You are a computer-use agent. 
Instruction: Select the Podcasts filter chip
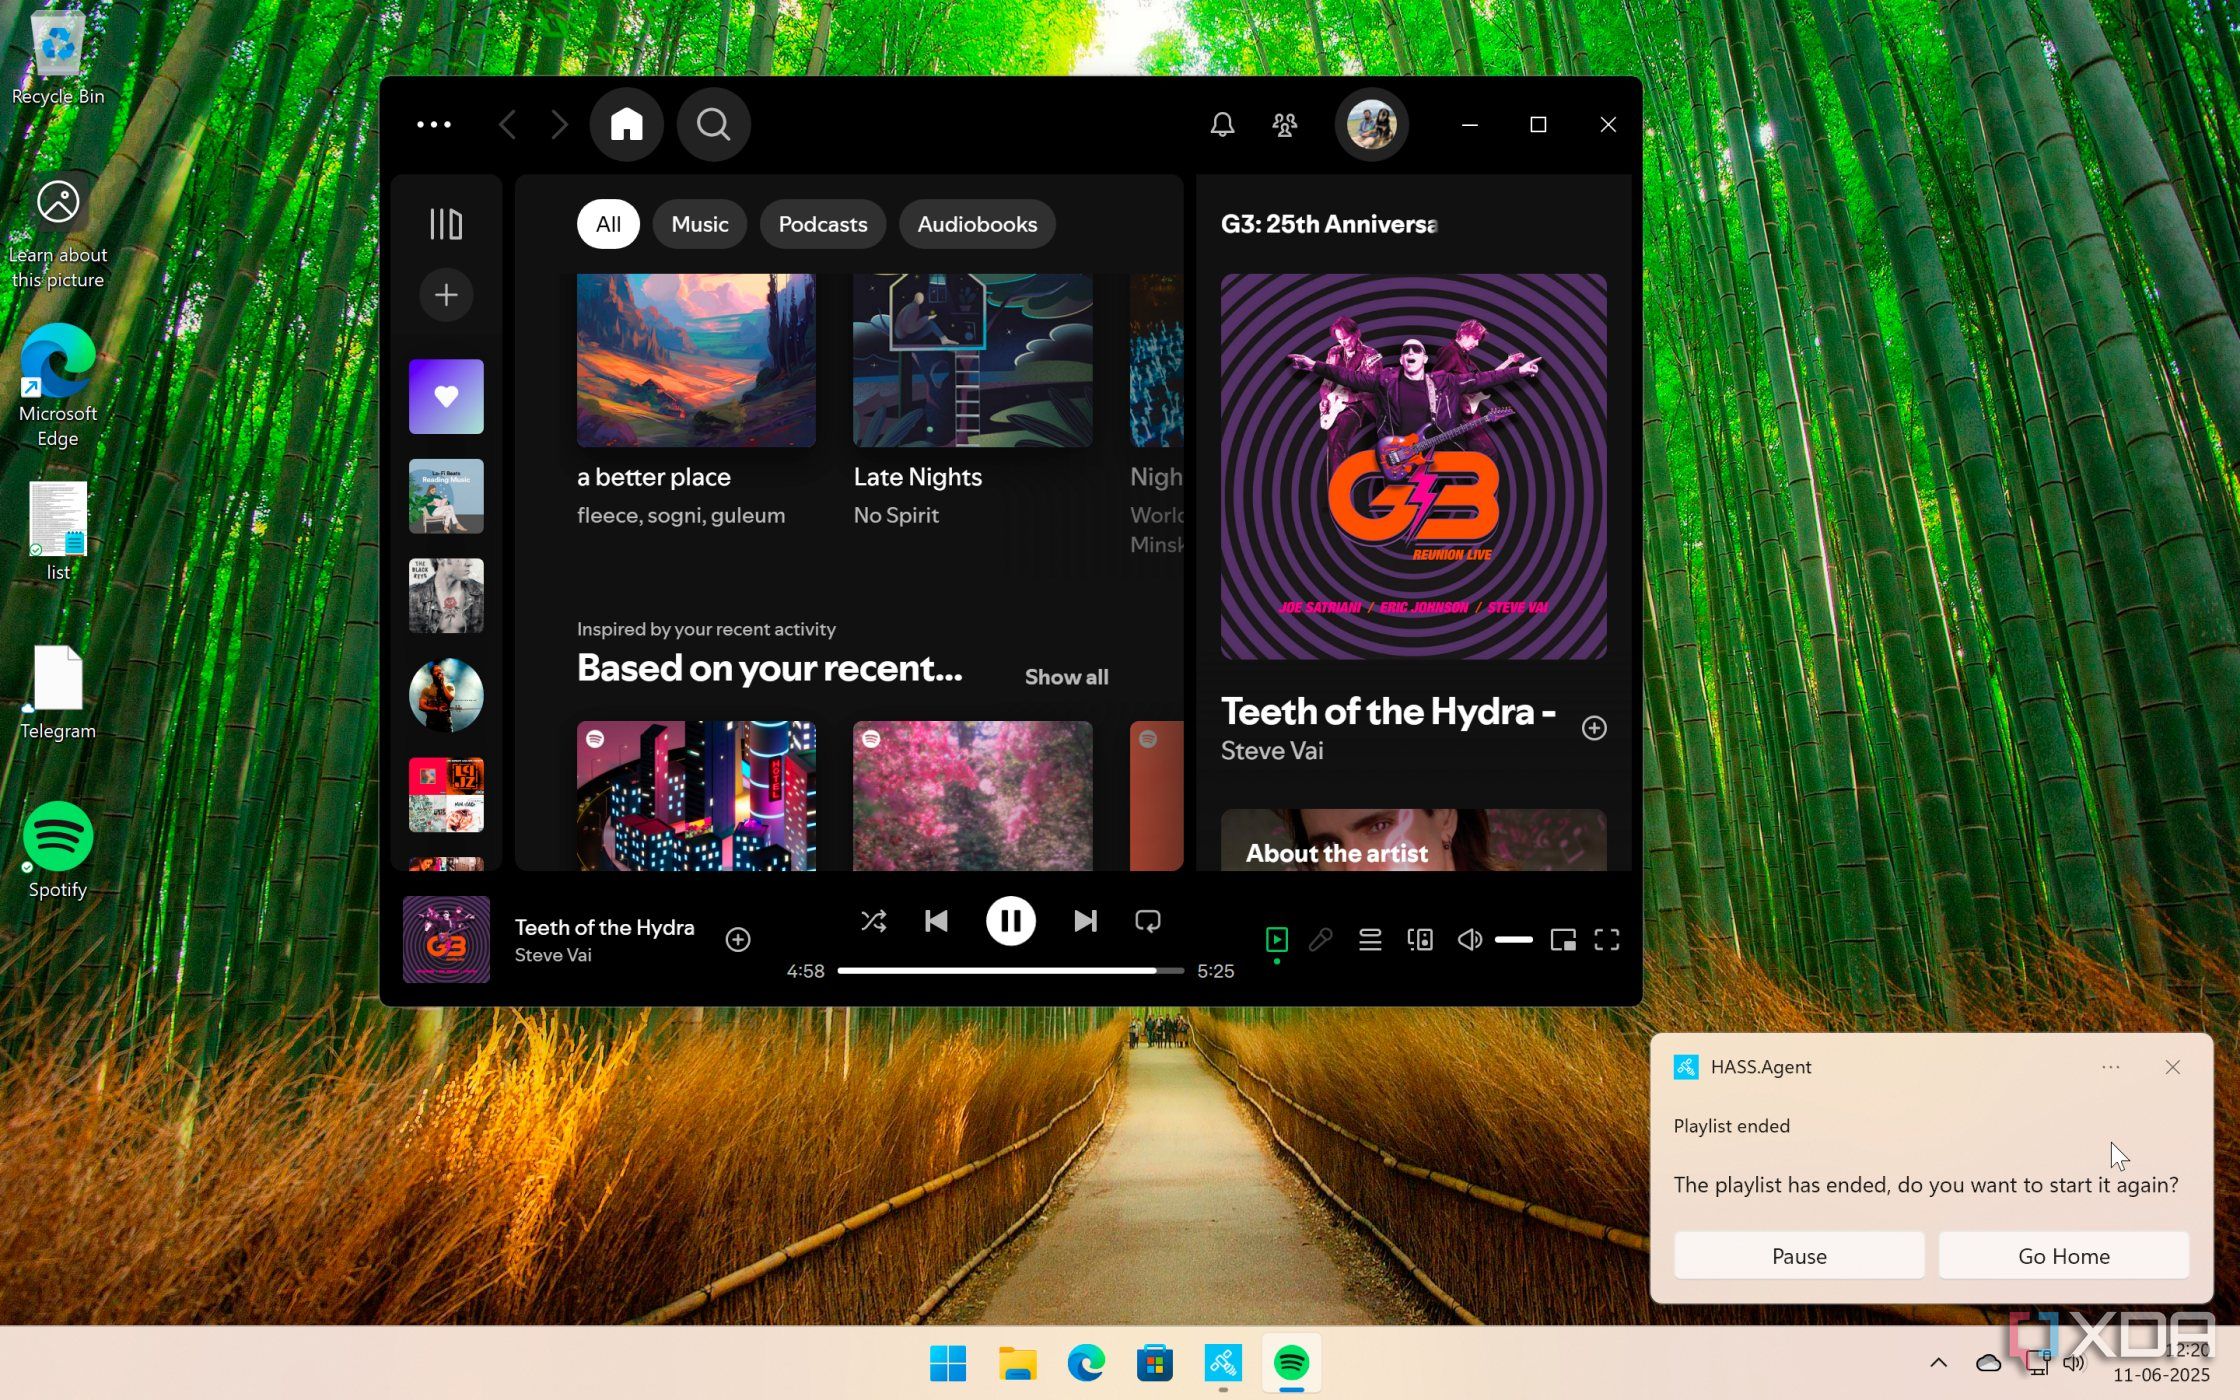tap(823, 224)
